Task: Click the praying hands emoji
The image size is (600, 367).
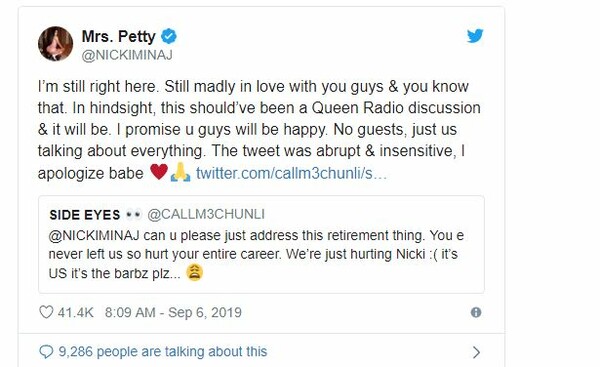Action: click(180, 172)
